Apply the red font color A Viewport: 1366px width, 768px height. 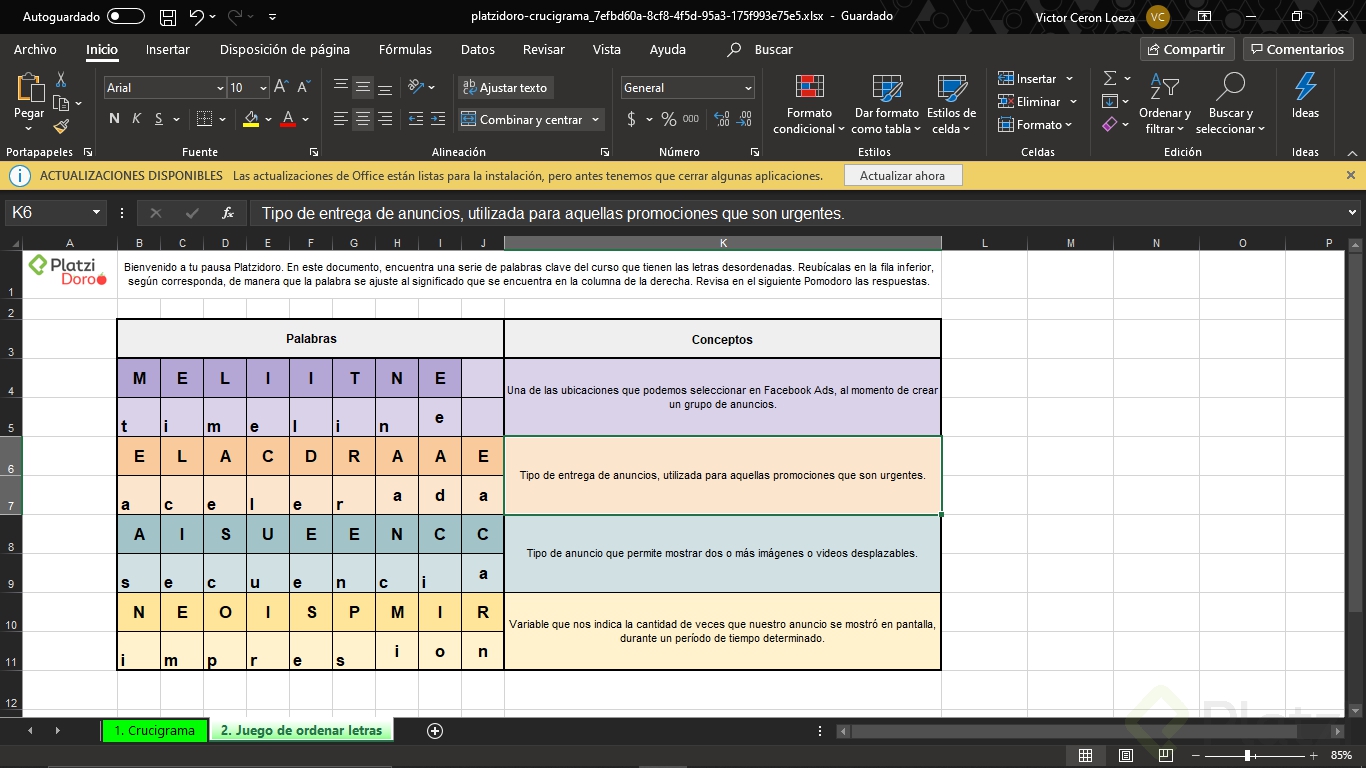click(x=289, y=119)
